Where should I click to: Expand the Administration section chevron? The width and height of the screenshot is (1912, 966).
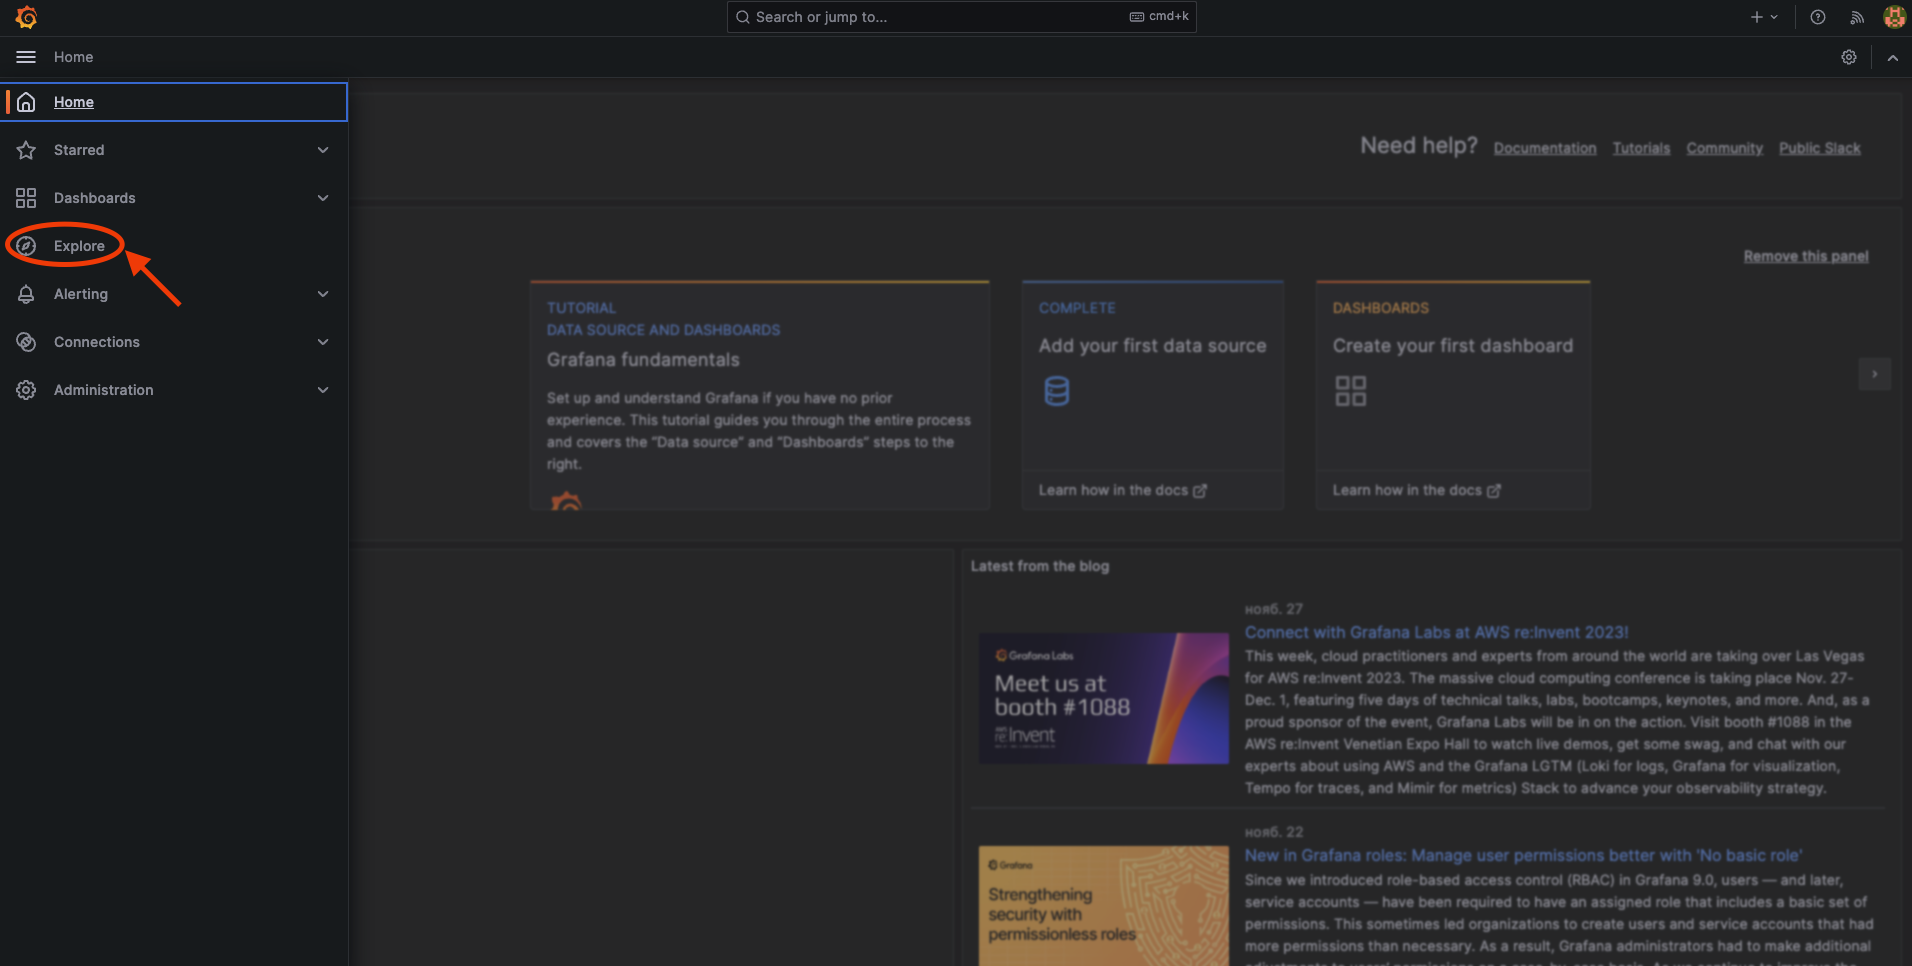[323, 390]
